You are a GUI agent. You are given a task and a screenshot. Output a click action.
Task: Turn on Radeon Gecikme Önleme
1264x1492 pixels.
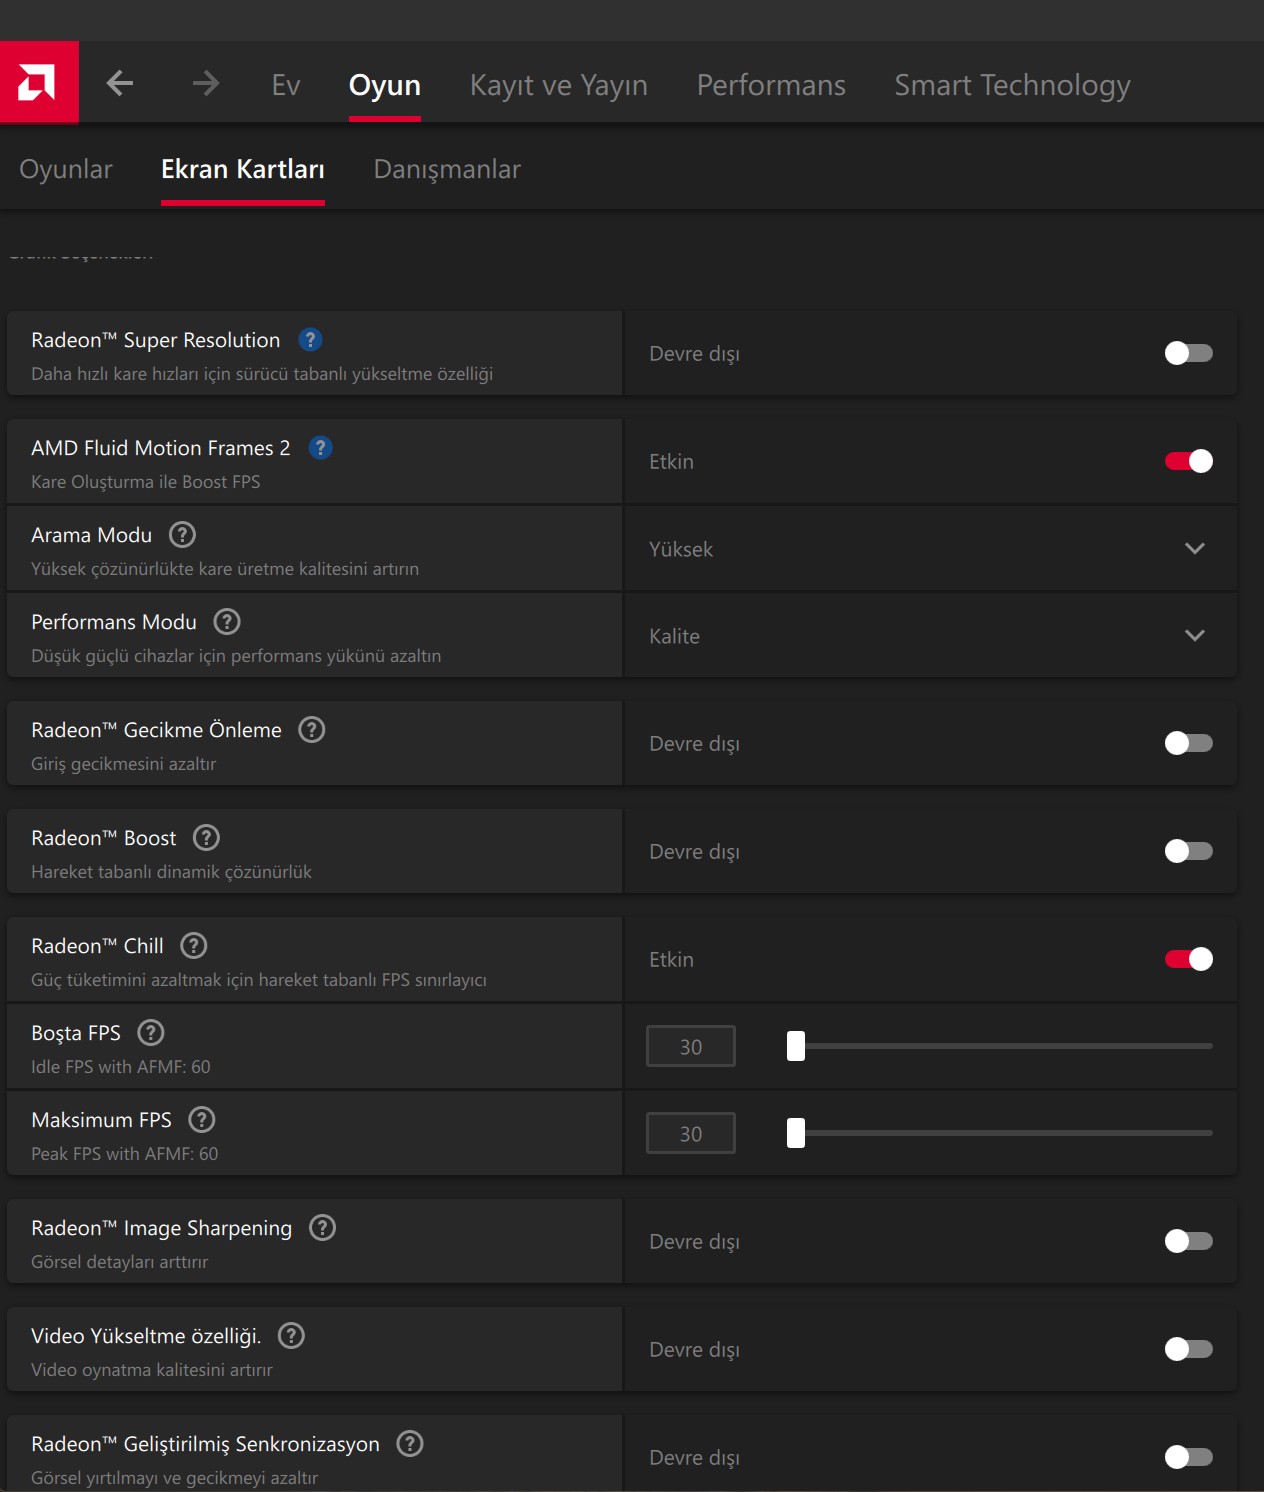click(x=1188, y=743)
